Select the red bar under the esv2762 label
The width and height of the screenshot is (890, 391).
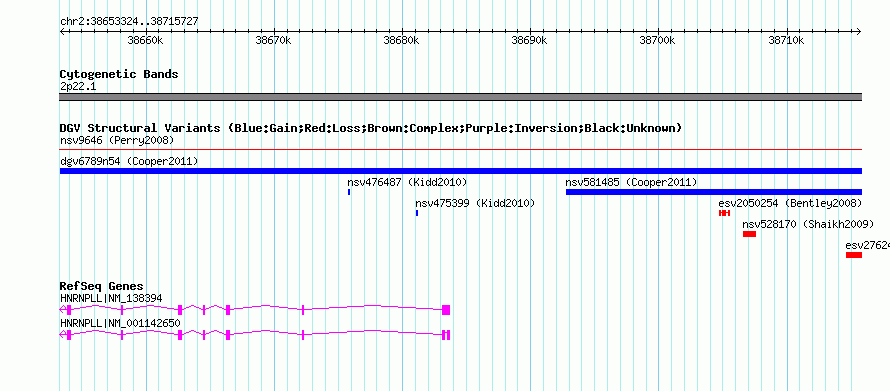point(854,255)
